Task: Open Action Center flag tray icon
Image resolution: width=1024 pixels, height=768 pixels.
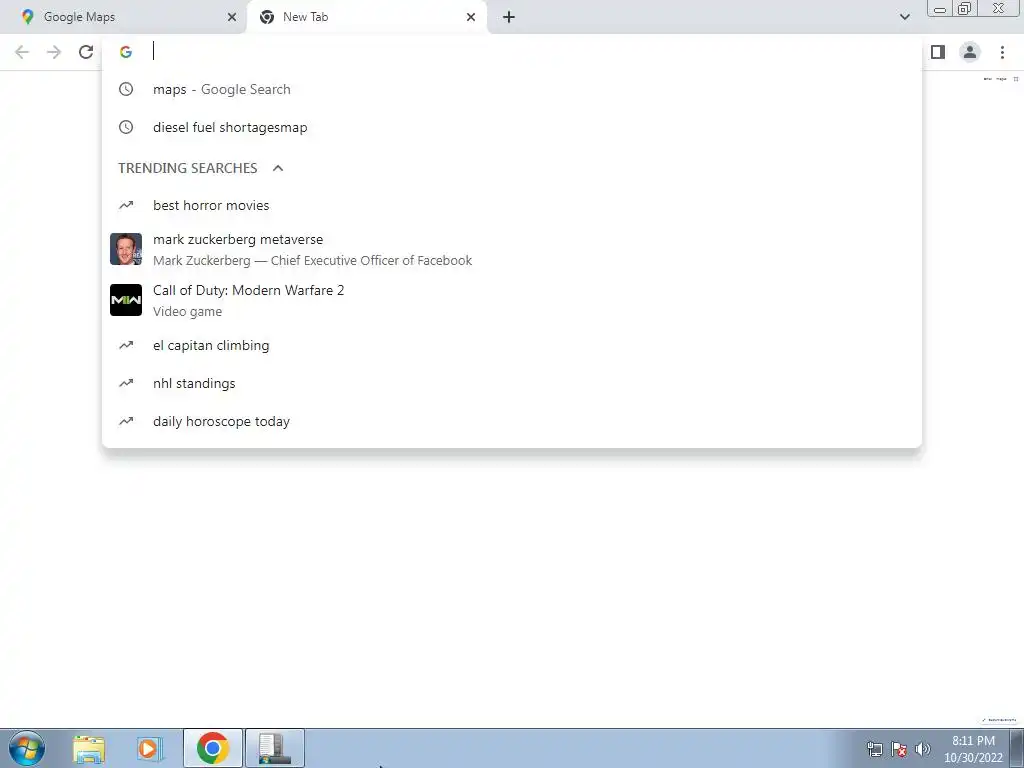Action: tap(899, 749)
